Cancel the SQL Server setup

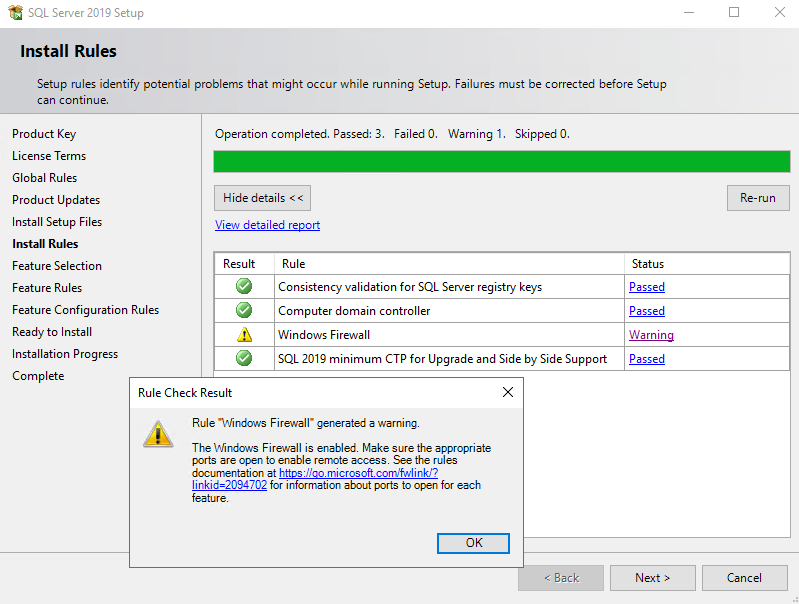(x=744, y=577)
